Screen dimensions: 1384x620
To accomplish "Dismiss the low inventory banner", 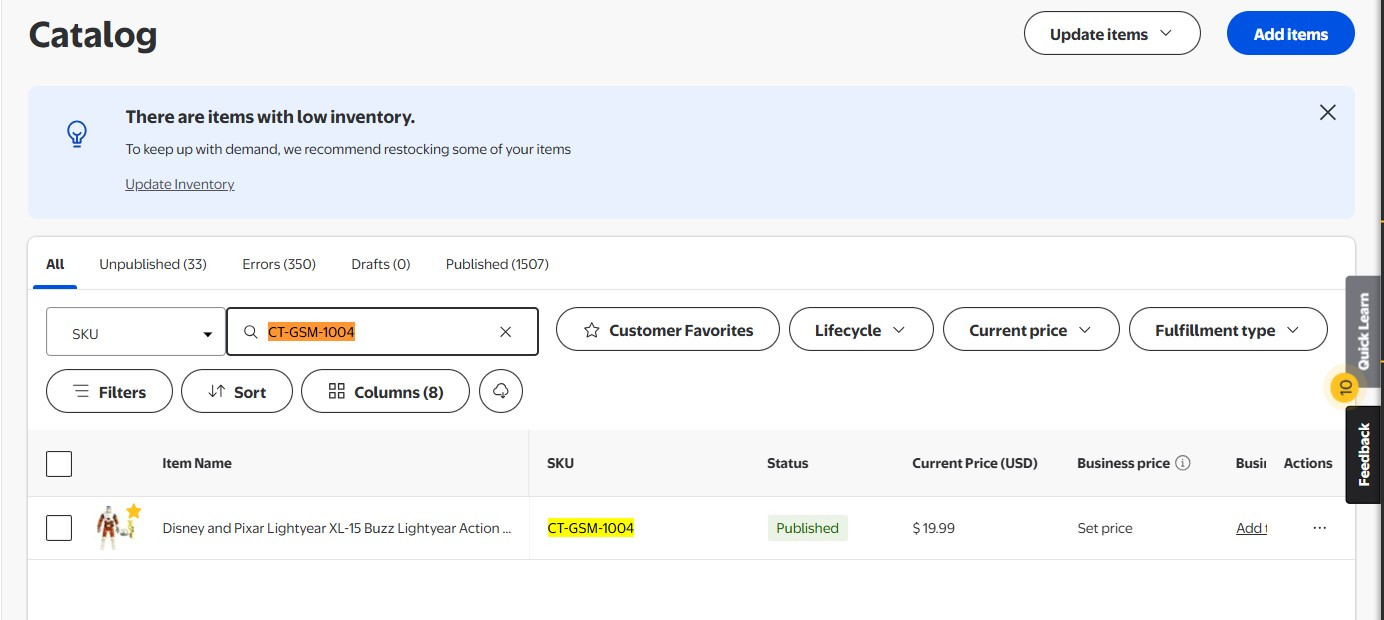I will [x=1327, y=113].
